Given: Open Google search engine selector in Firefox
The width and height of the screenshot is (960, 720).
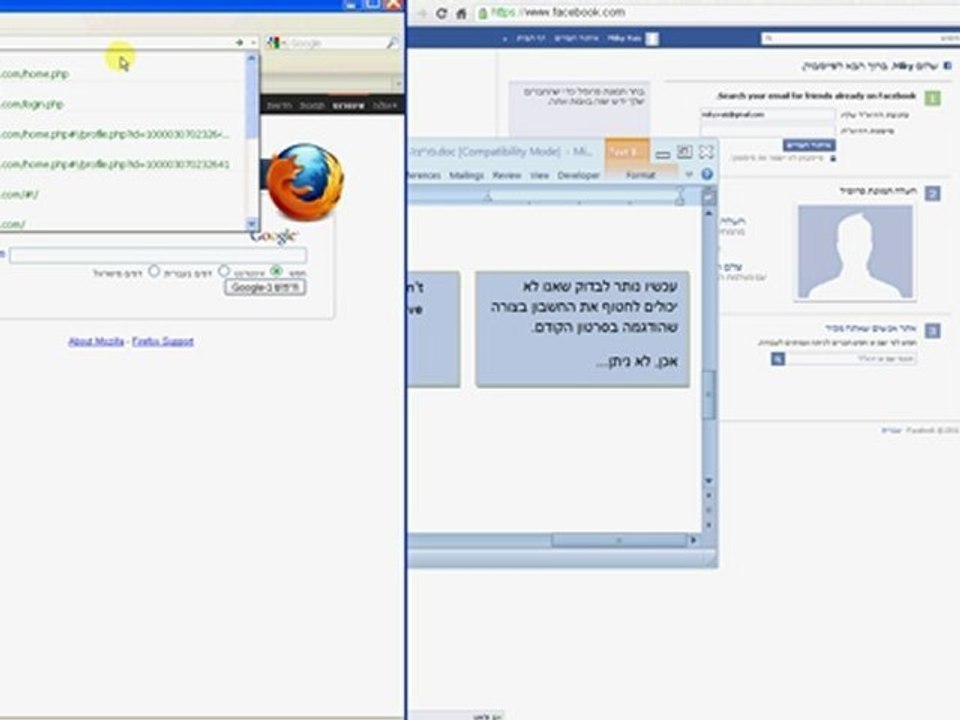Looking at the screenshot, I should tap(275, 42).
